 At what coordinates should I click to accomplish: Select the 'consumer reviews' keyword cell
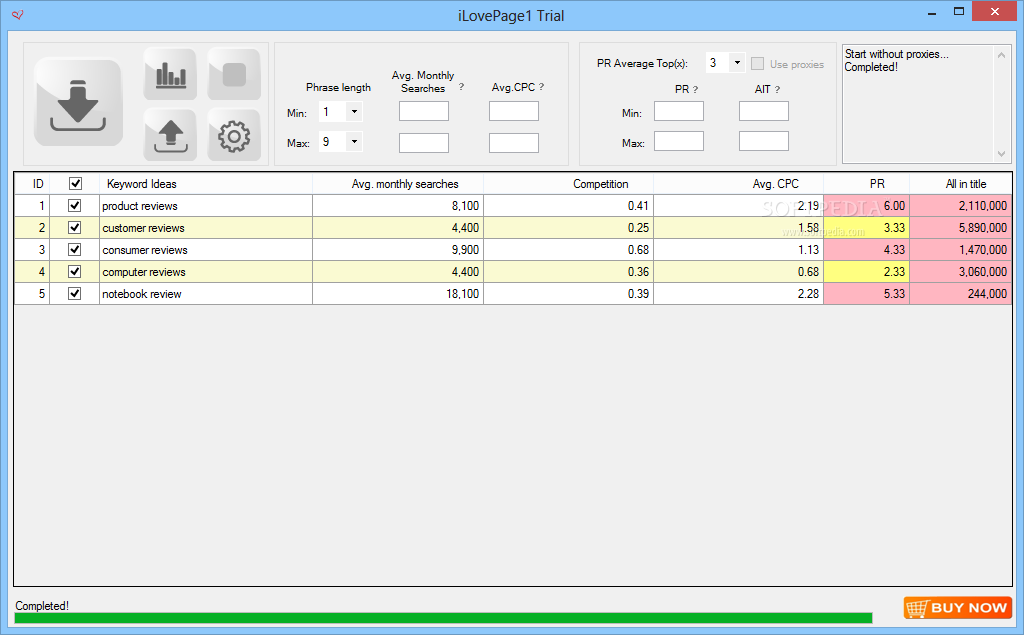(206, 250)
